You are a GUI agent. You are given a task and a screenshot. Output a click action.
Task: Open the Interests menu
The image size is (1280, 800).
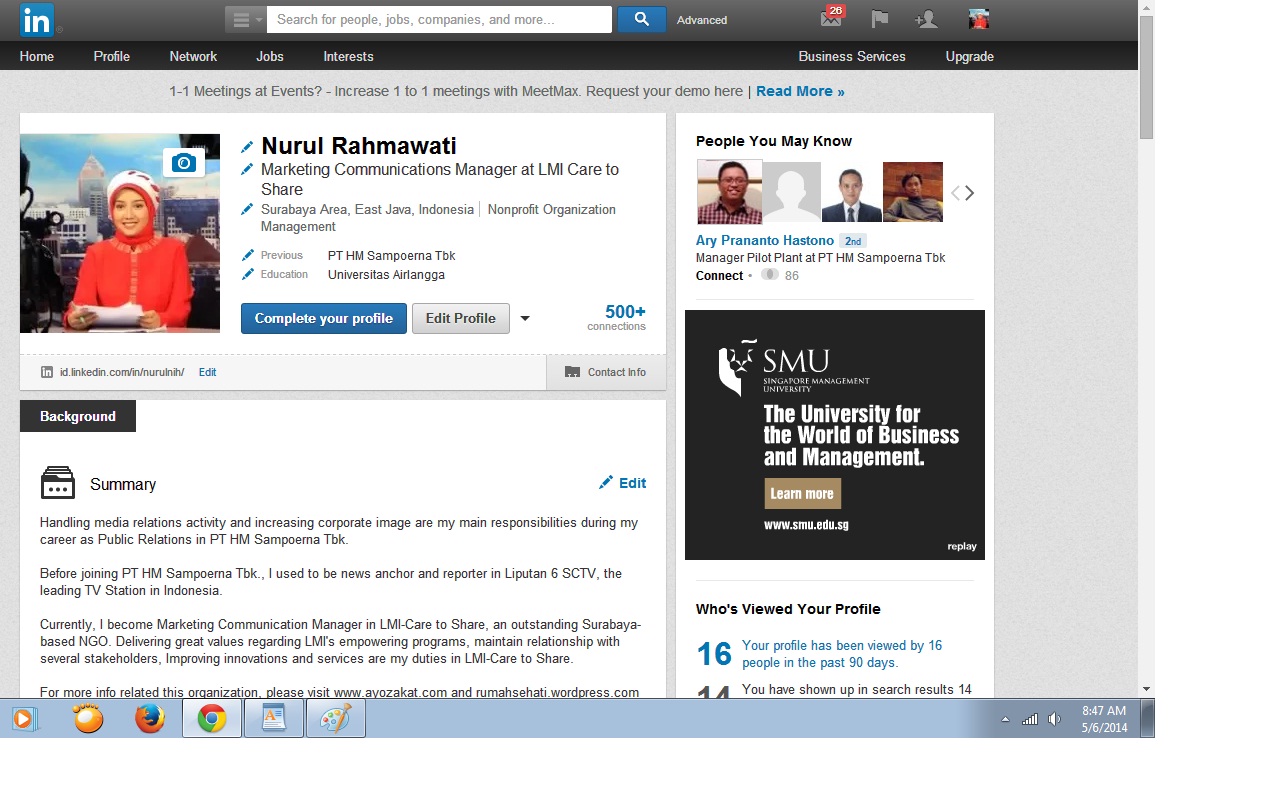[348, 56]
